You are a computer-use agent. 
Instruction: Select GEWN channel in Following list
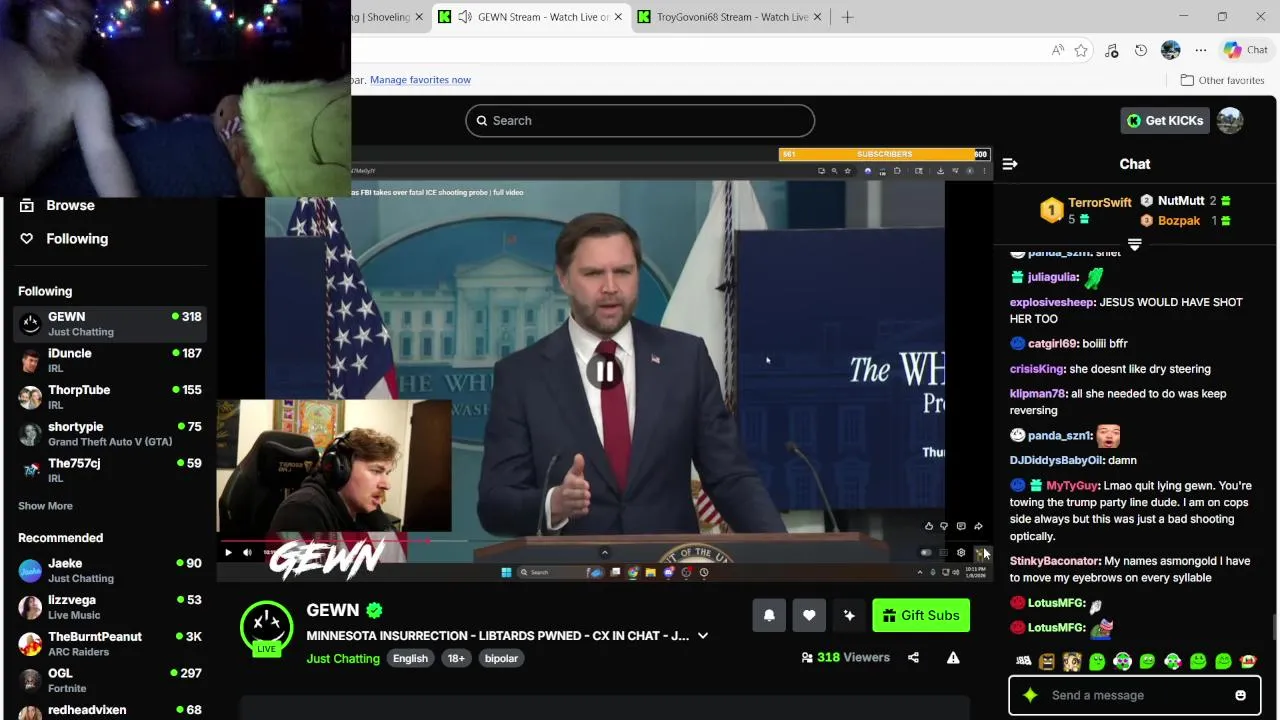coord(110,323)
